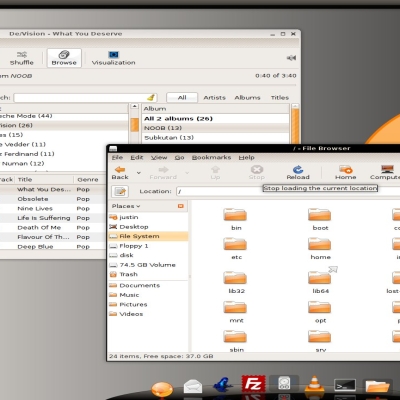Select Subkutan (13) album row
This screenshot has width=400, height=400.
[216, 137]
